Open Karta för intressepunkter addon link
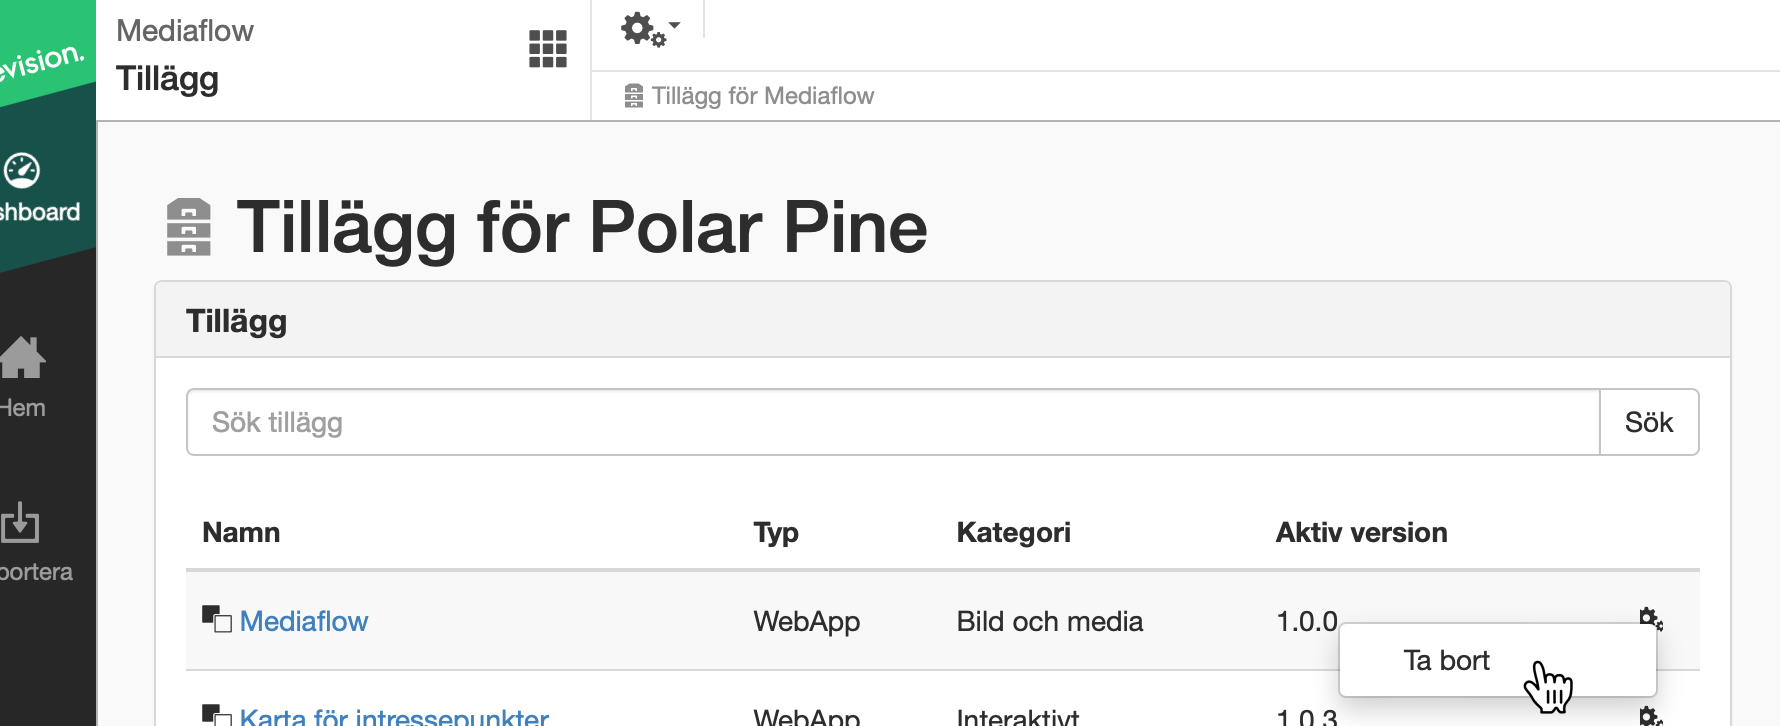 394,716
